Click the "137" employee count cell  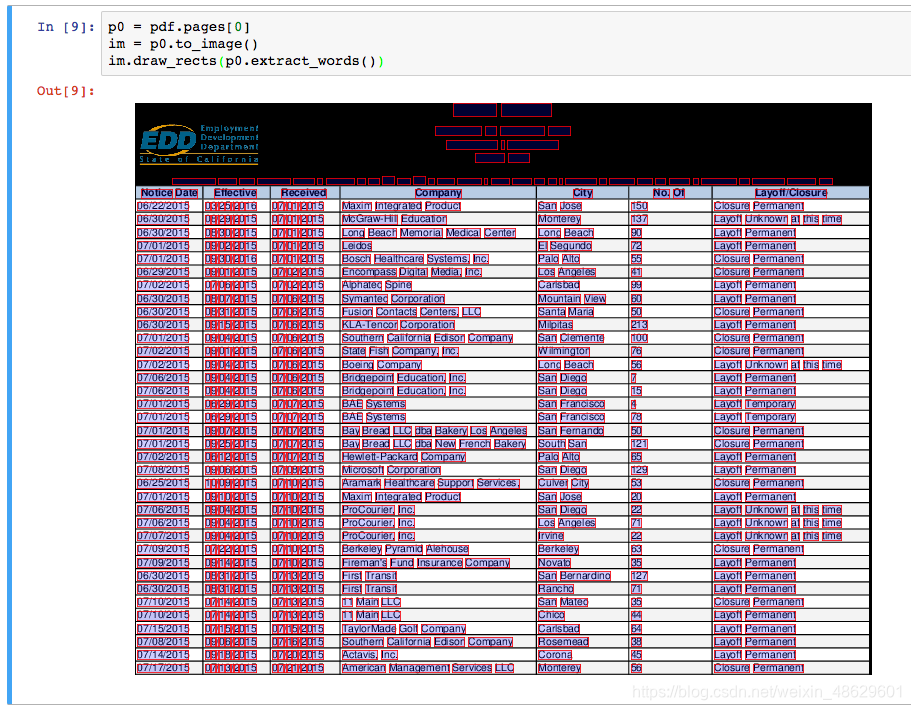639,219
